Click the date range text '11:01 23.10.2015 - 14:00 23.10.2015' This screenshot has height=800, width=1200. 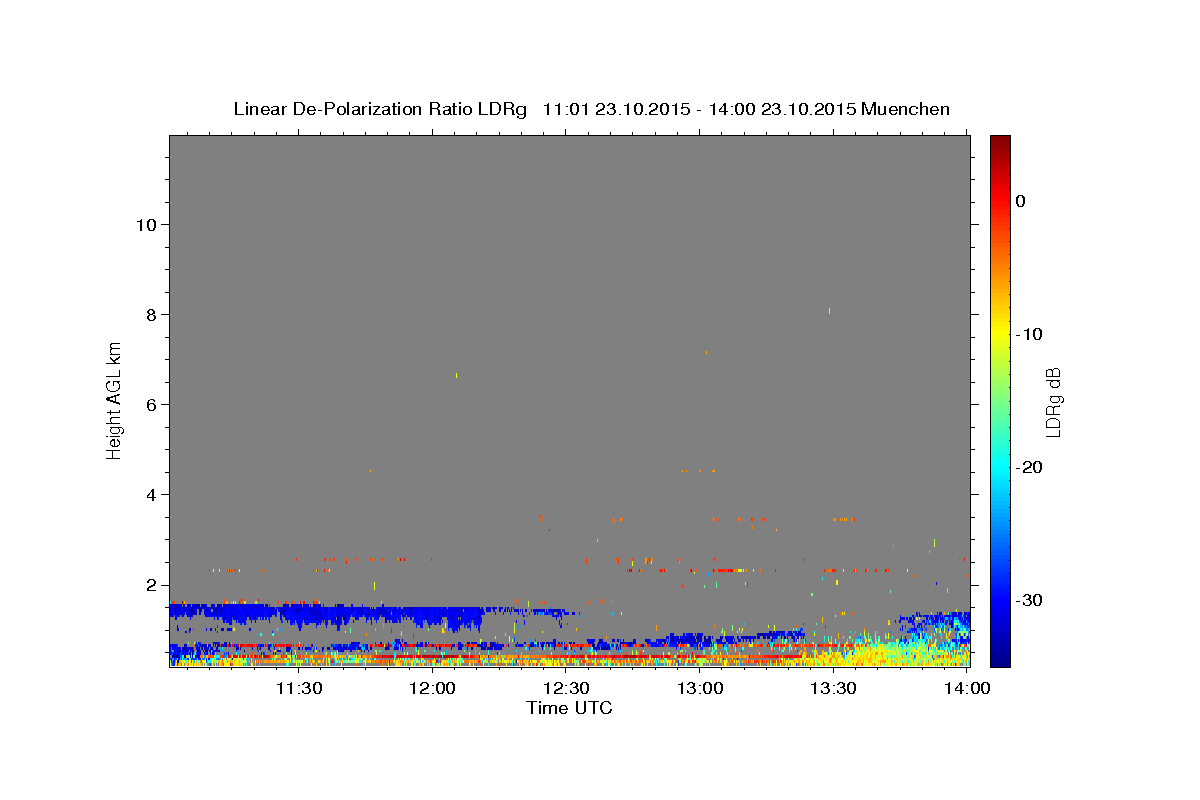pos(699,109)
